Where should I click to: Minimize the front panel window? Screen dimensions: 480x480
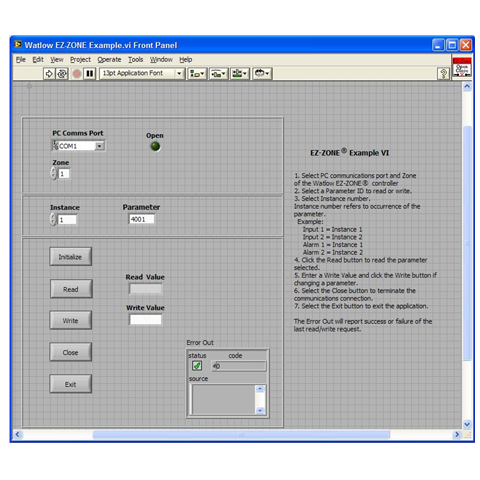438,45
